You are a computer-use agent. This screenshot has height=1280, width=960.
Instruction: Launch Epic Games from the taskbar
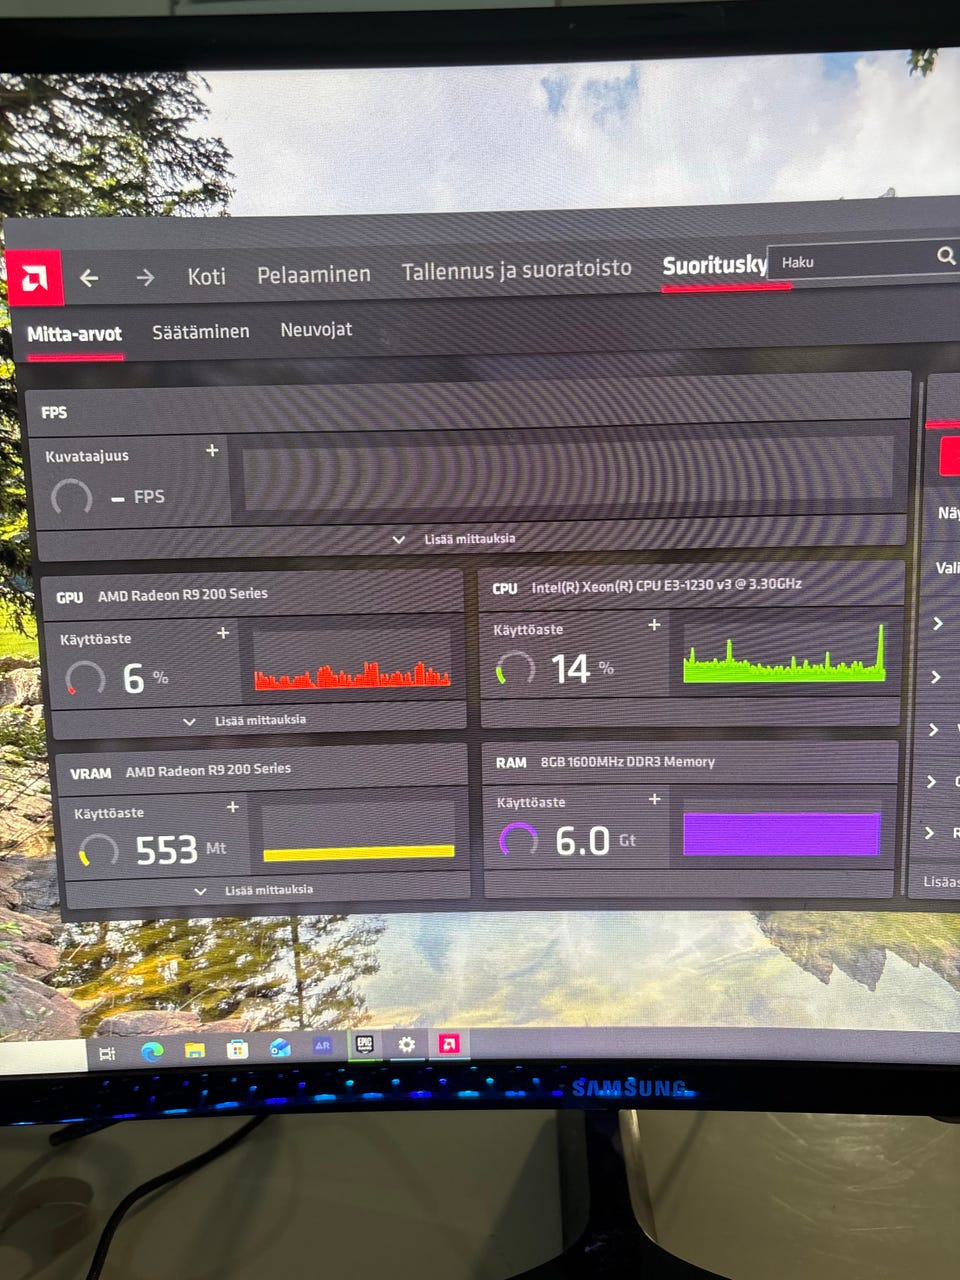(364, 1046)
